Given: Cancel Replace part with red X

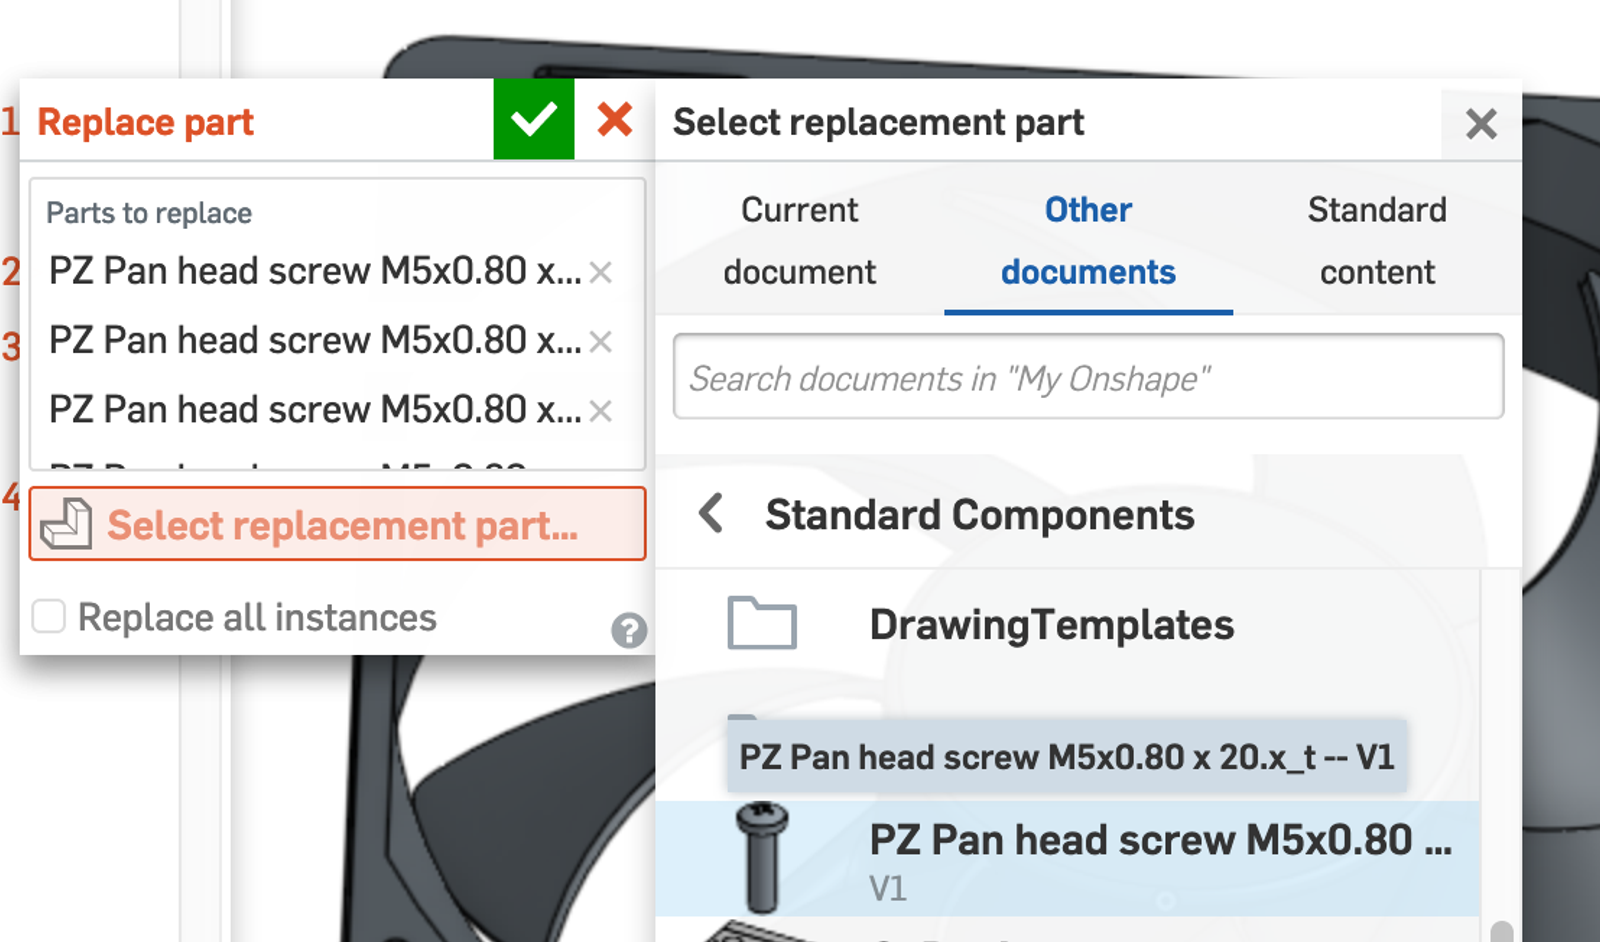Looking at the screenshot, I should (614, 120).
